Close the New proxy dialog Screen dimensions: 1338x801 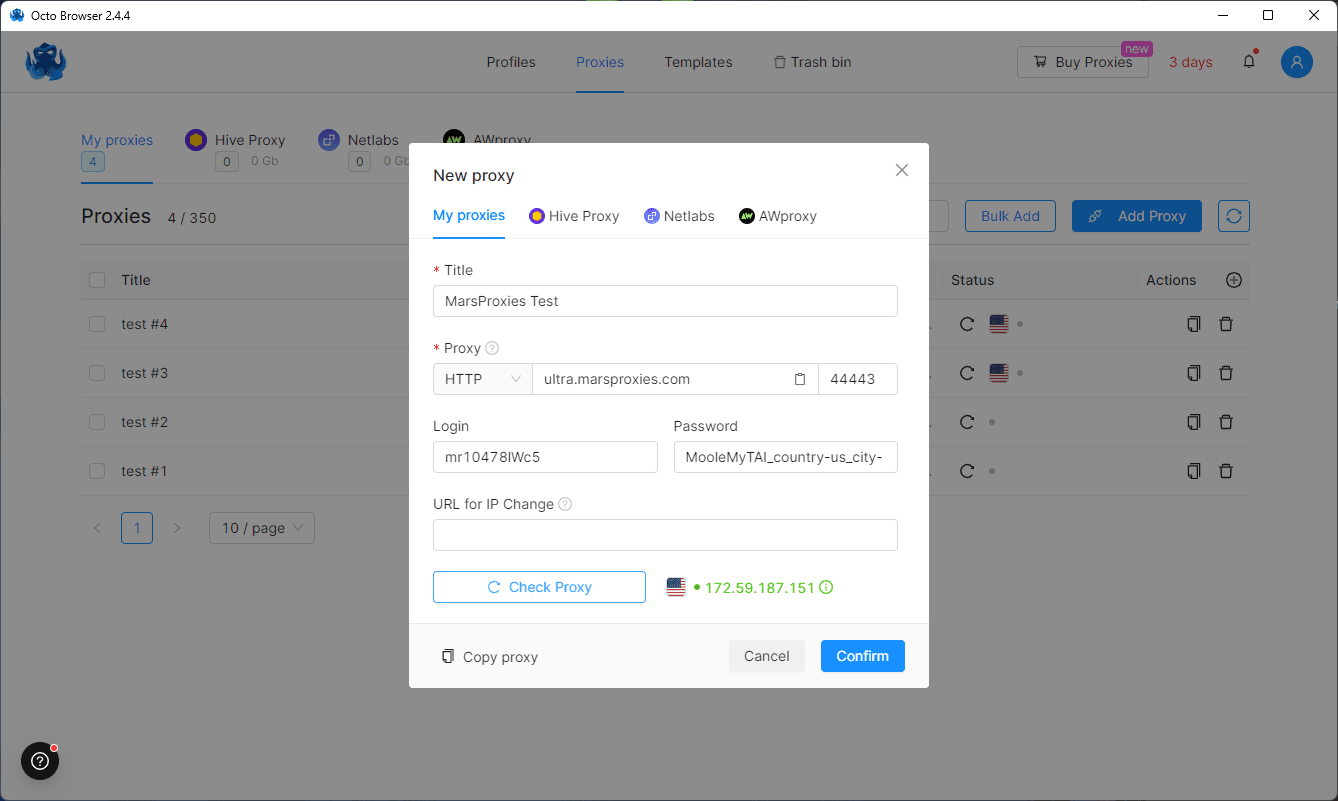coord(902,170)
